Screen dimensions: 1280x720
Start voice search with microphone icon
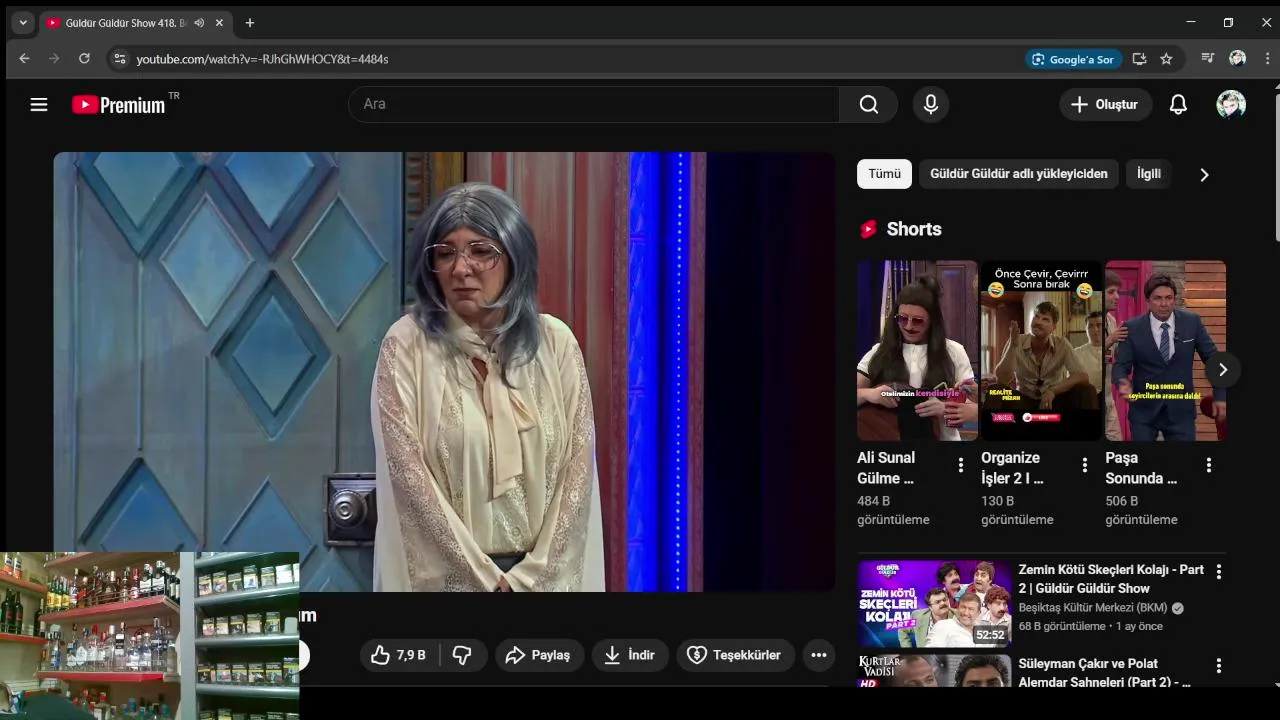click(931, 104)
